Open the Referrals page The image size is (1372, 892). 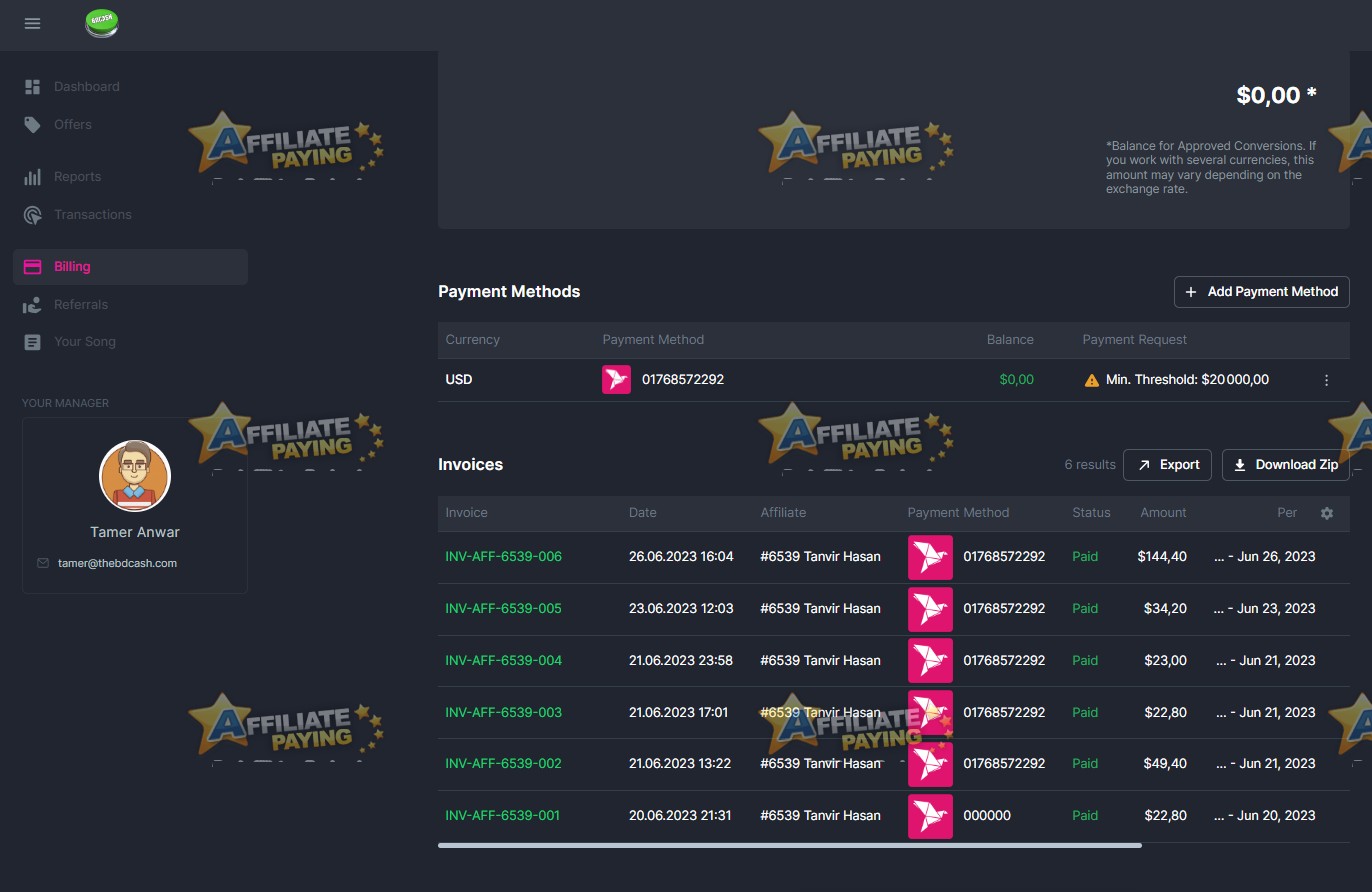pos(81,305)
